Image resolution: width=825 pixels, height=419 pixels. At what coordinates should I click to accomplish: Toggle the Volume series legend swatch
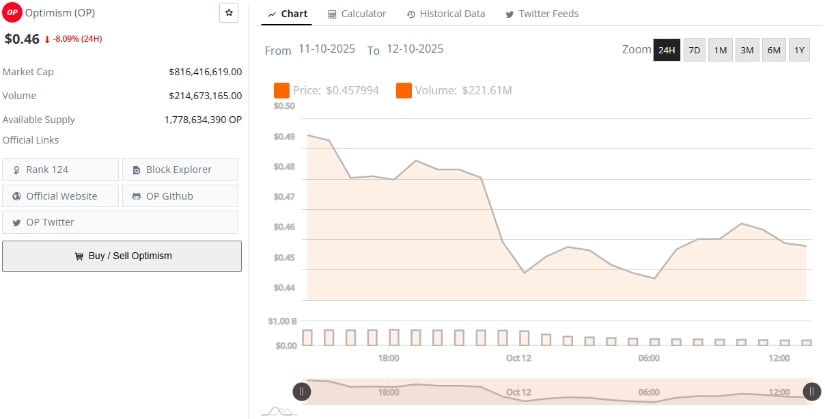[404, 91]
